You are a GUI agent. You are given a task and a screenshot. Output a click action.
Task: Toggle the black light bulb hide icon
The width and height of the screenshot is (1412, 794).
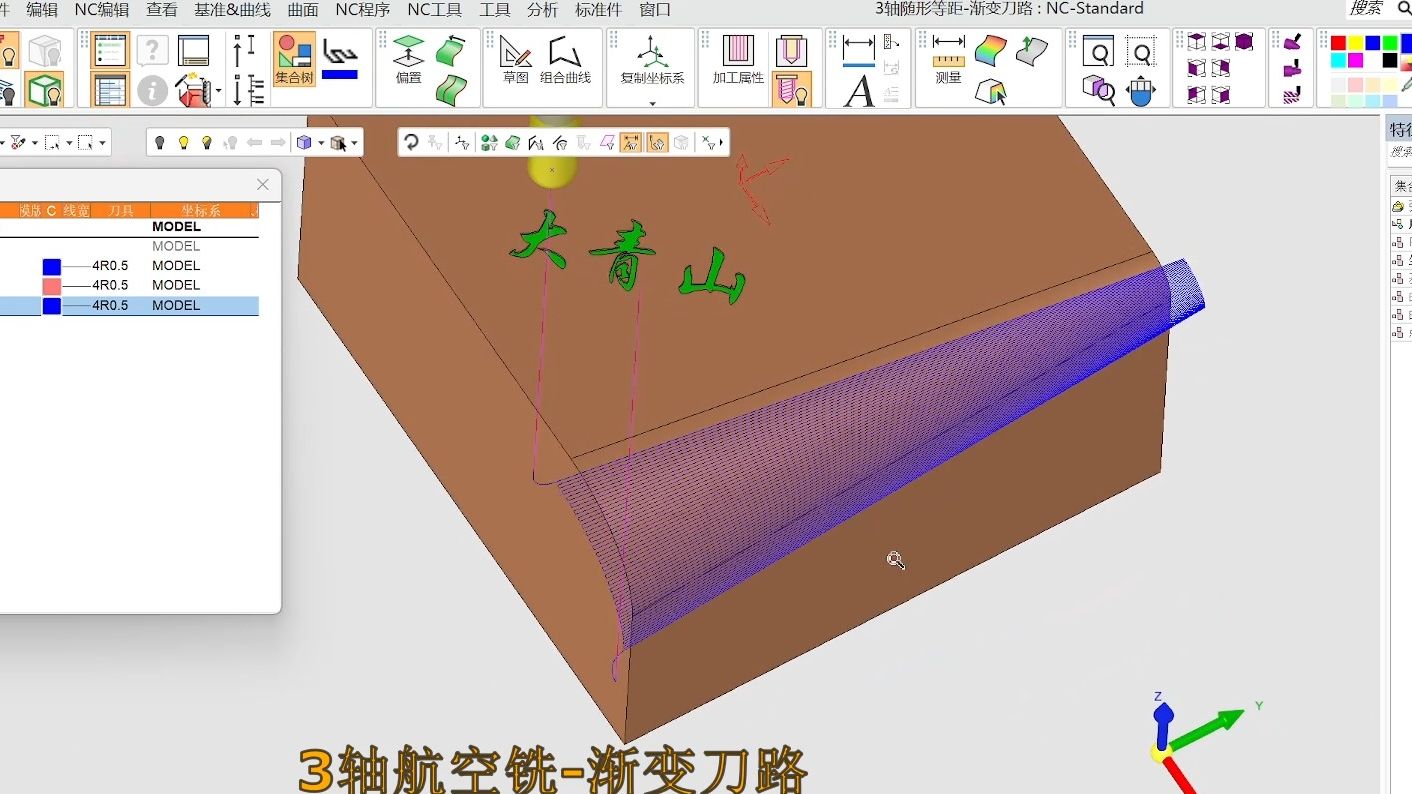(x=159, y=143)
